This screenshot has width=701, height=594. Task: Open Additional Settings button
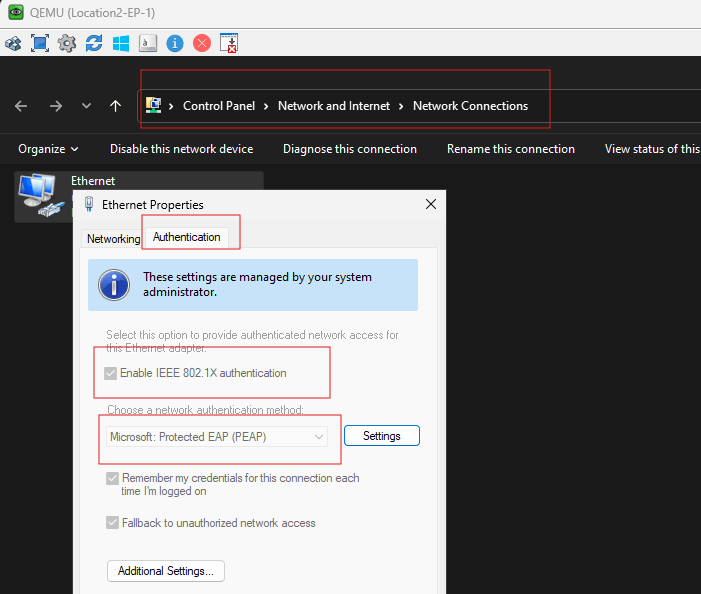(166, 571)
